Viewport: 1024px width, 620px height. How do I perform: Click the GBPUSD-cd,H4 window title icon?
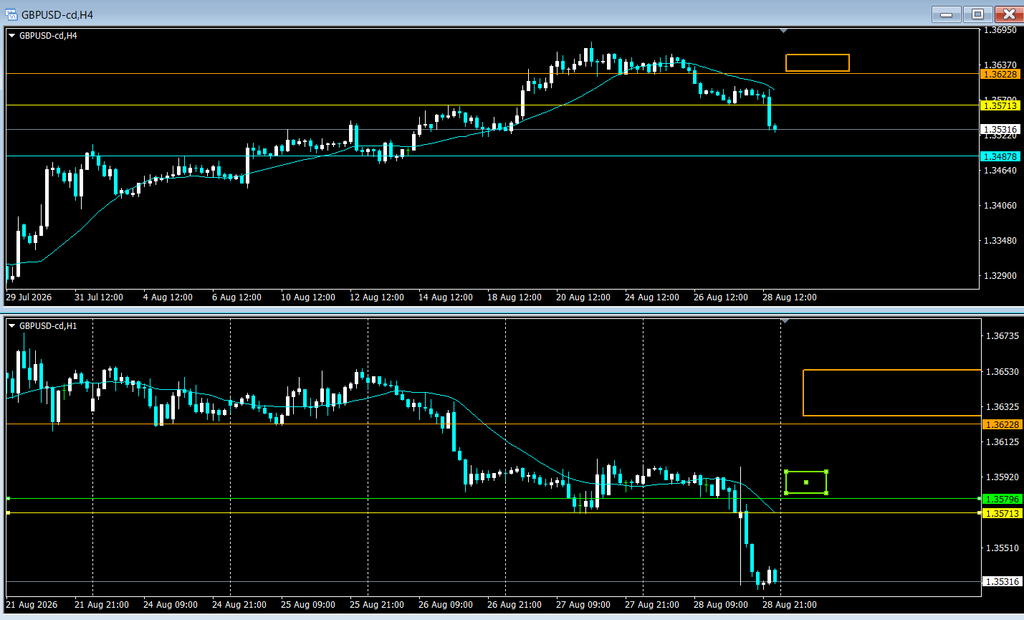[10, 14]
